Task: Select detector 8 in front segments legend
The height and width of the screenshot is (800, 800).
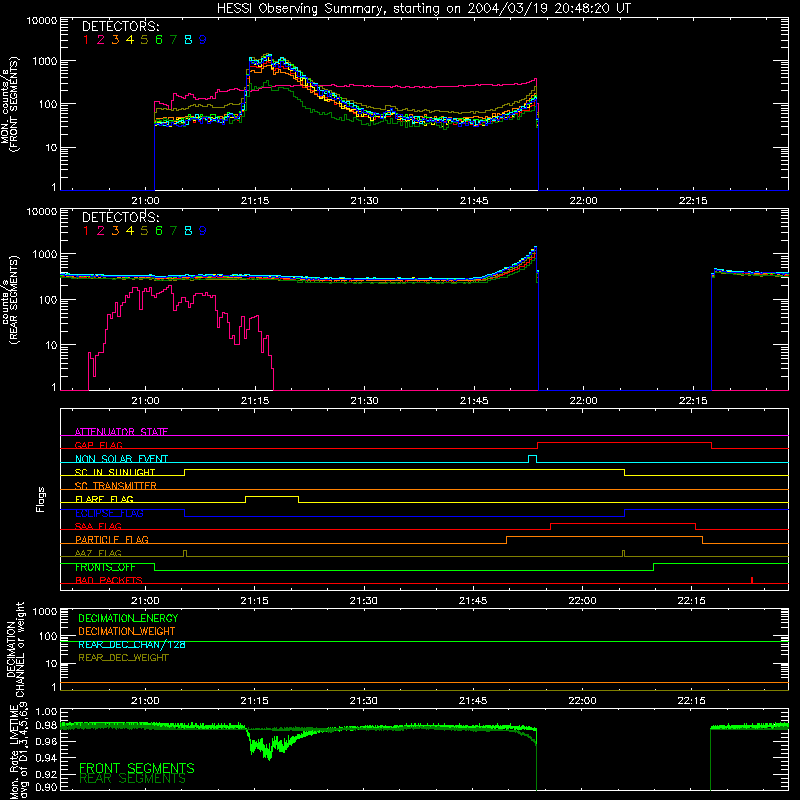Action: 188,40
